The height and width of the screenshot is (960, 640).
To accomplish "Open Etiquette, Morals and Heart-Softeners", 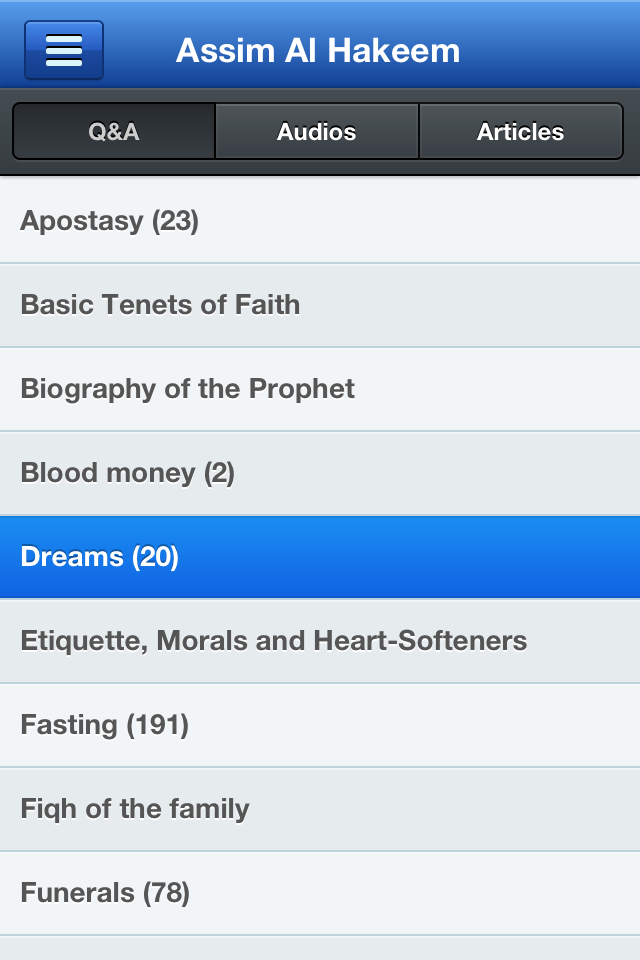I will [x=320, y=641].
